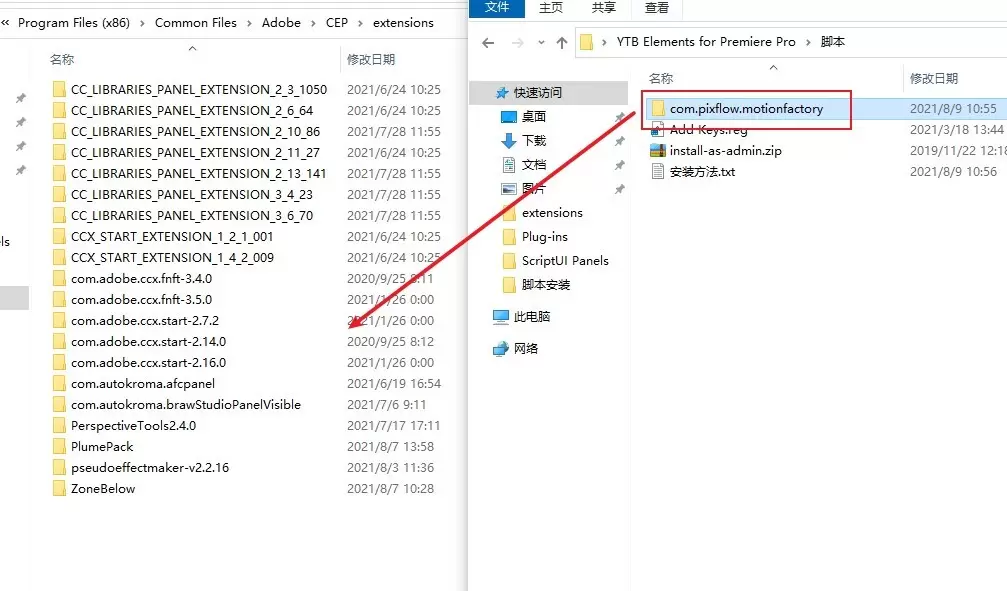
Task: Open extensions folder in quick access
Action: coord(552,213)
